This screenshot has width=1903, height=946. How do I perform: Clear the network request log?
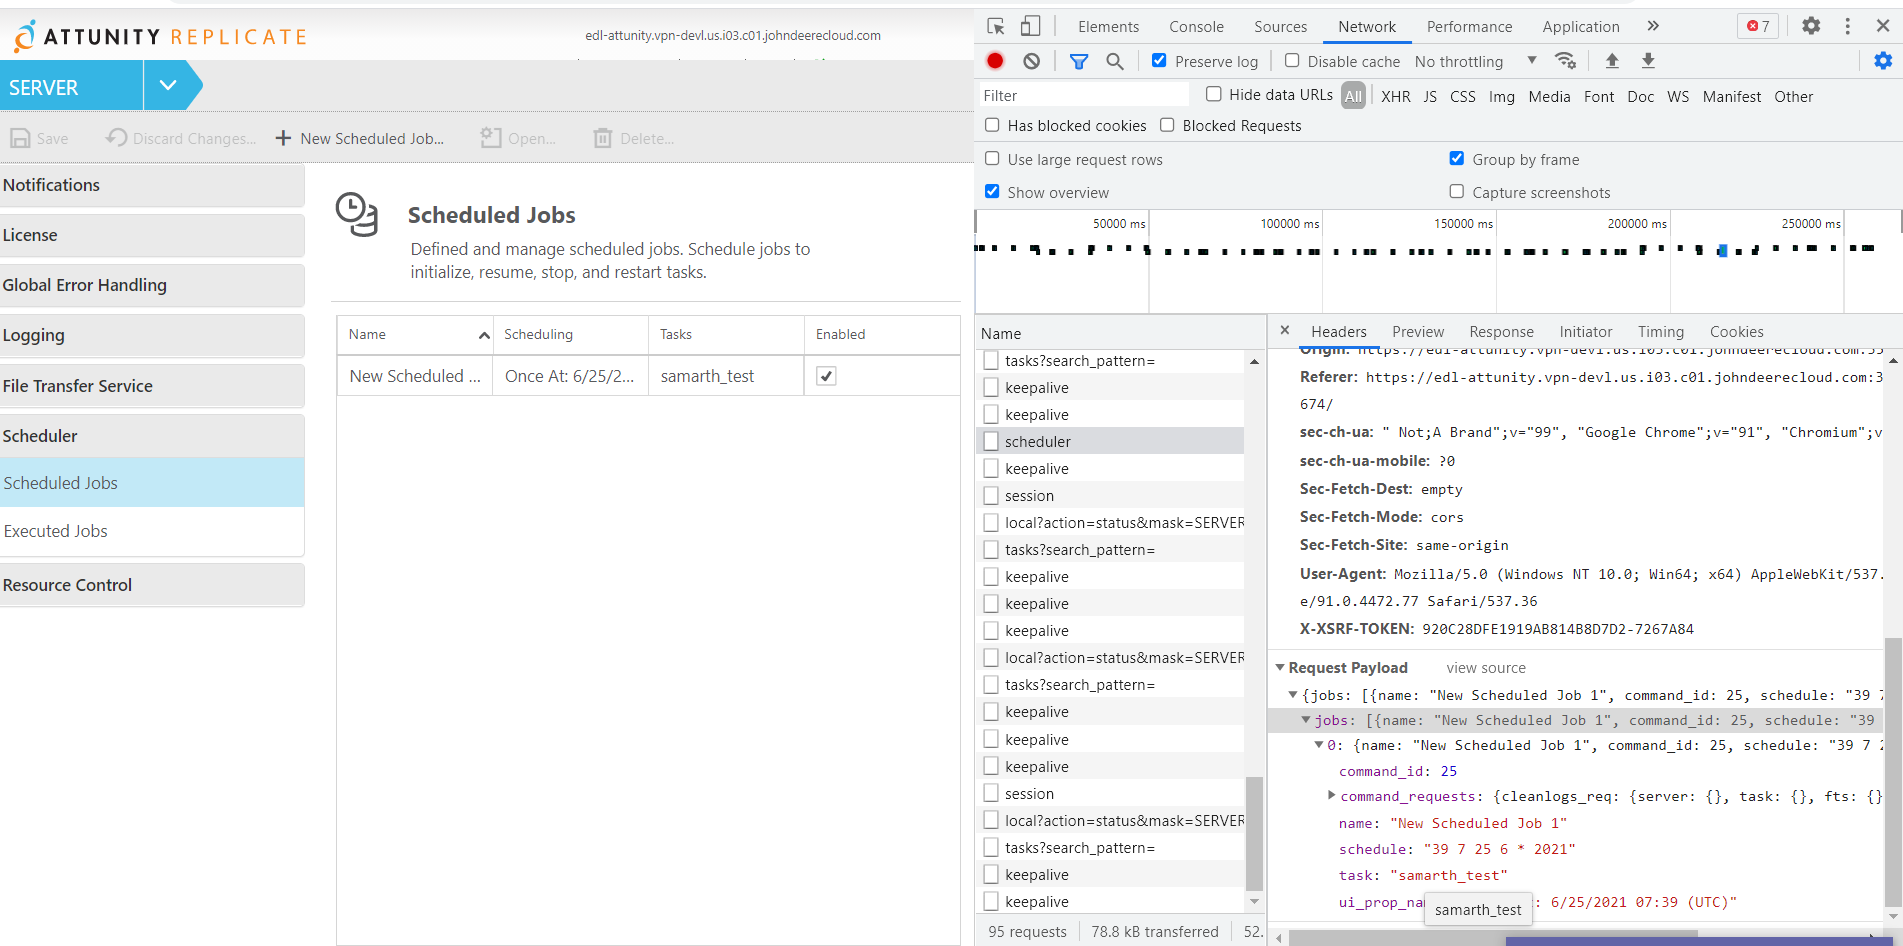pyautogui.click(x=1031, y=61)
